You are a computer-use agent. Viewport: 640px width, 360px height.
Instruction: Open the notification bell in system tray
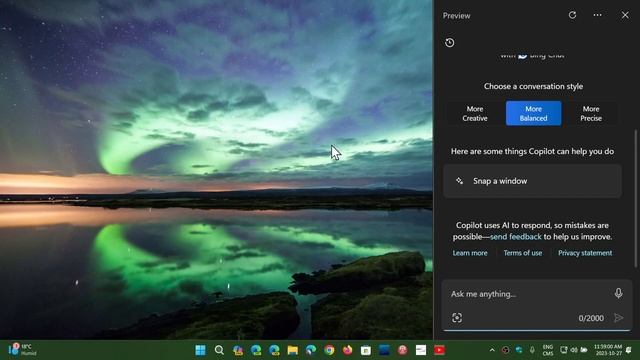tap(629, 350)
